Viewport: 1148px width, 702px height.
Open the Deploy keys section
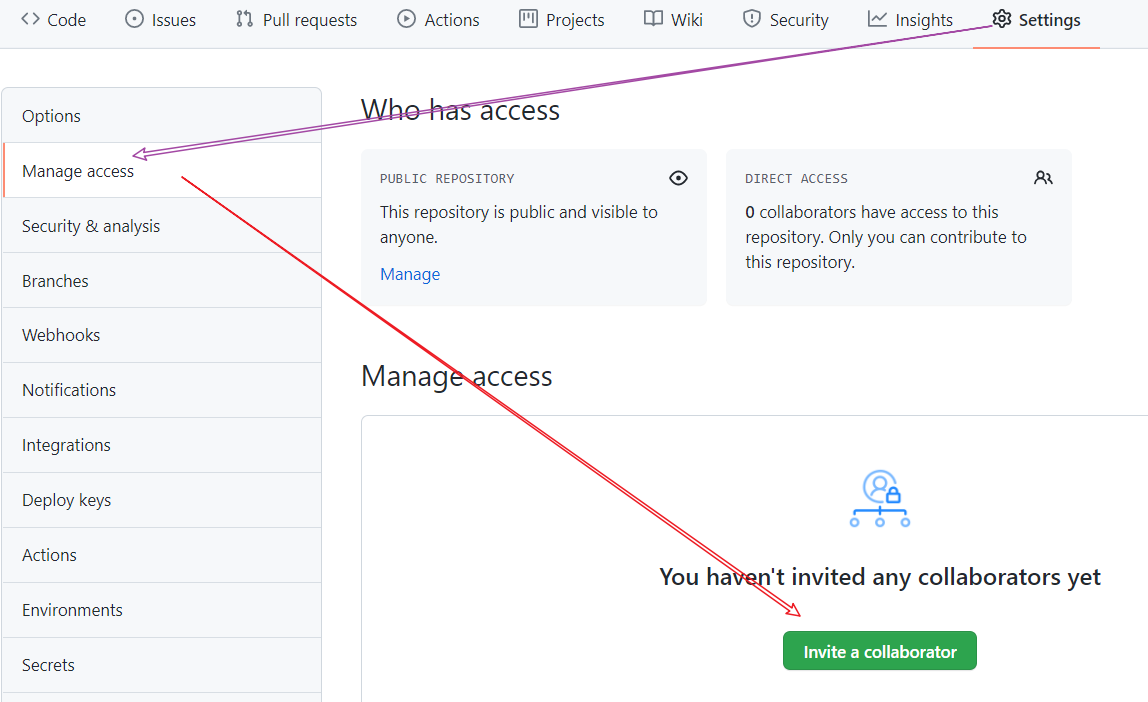coord(66,500)
